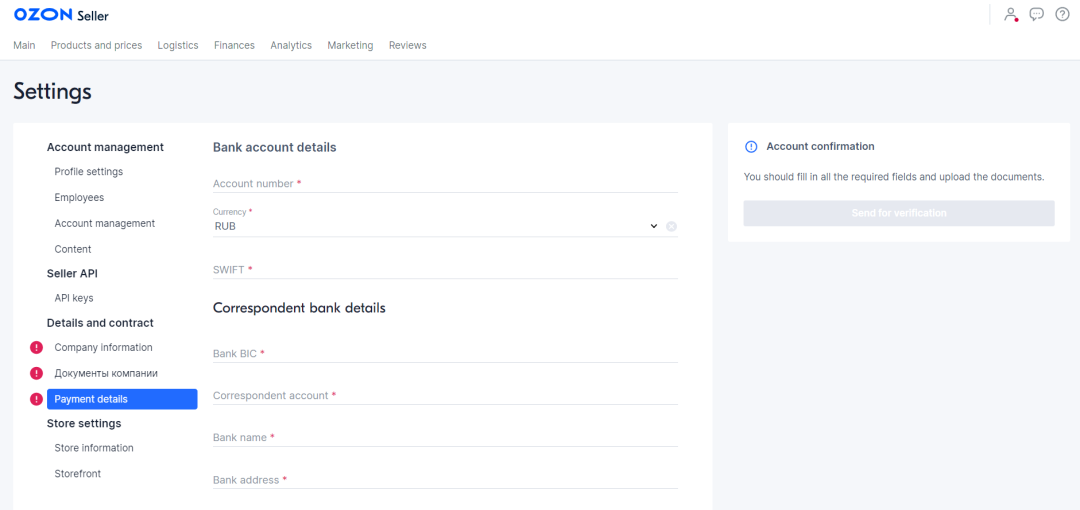
Task: Expand the Currency dropdown arrow
Action: click(x=654, y=226)
